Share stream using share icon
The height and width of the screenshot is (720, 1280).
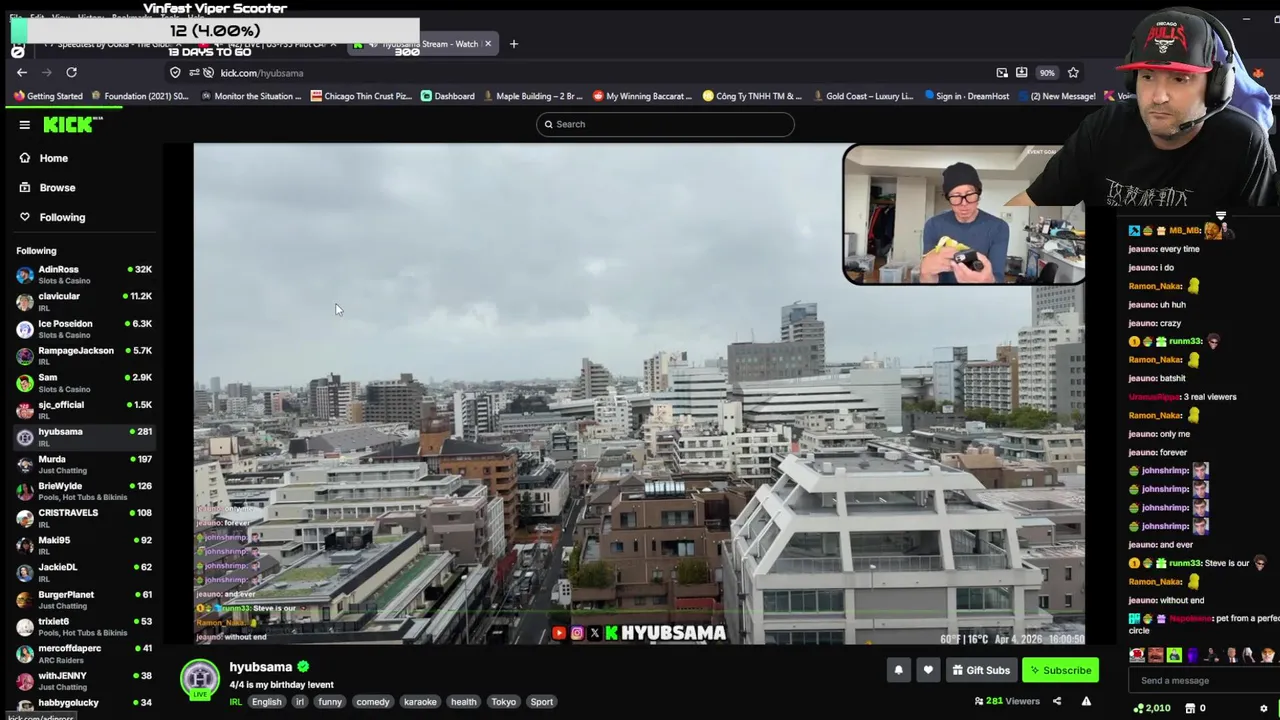(x=1057, y=701)
